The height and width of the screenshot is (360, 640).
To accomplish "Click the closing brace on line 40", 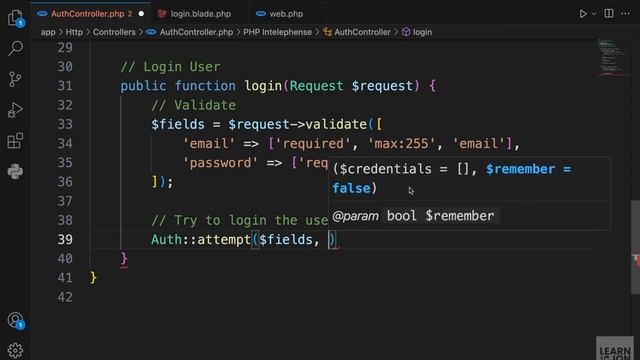I will click(124, 259).
